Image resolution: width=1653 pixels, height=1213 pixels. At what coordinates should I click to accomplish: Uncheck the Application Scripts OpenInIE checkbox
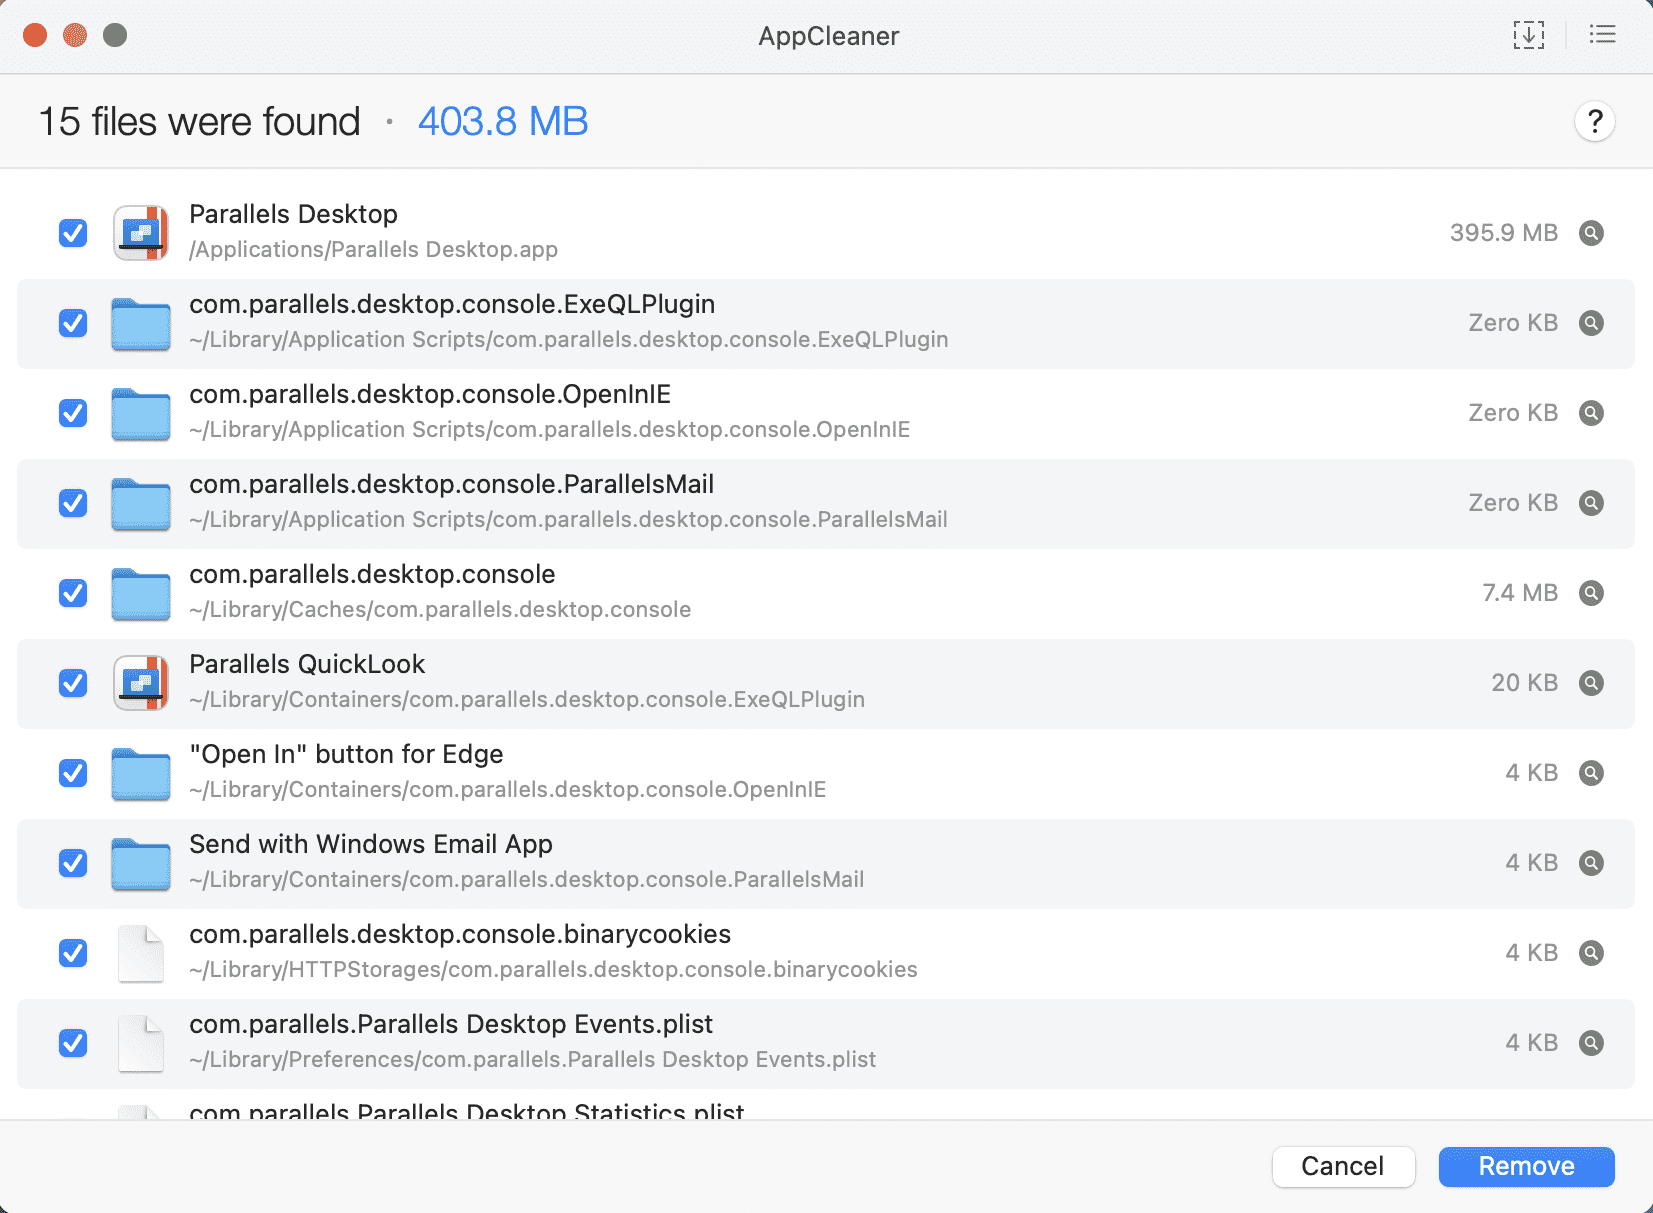(x=73, y=413)
